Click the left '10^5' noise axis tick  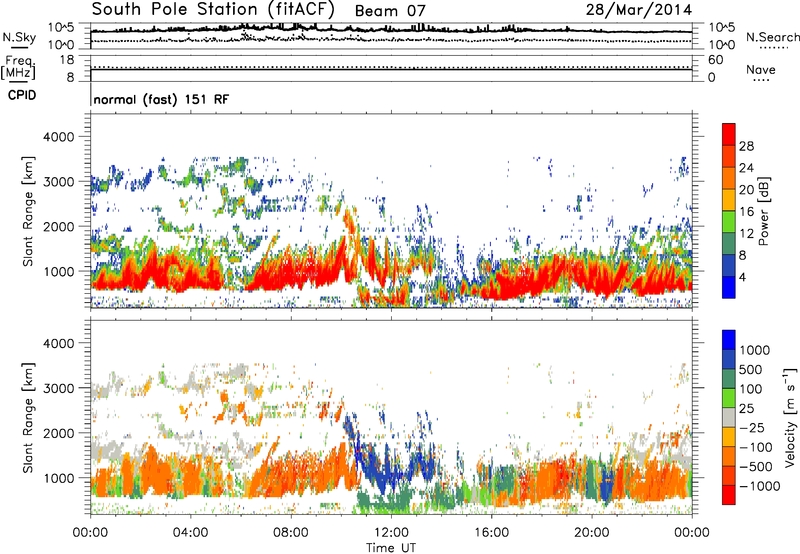coord(61,28)
